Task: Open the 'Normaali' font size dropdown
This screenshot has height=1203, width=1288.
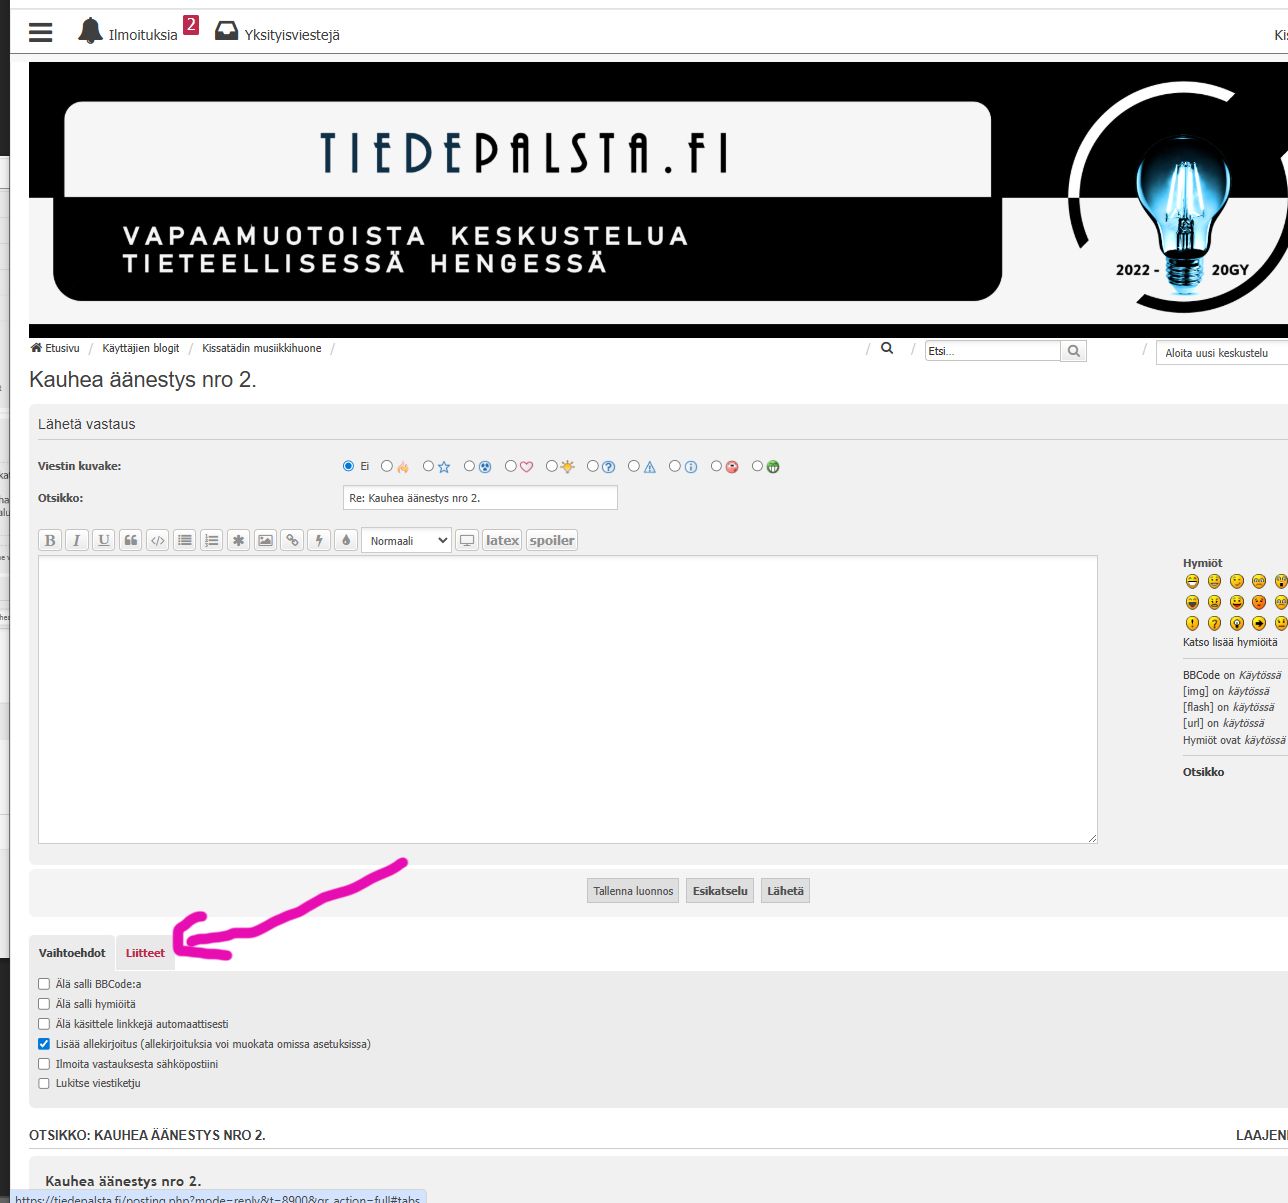Action: coord(406,541)
